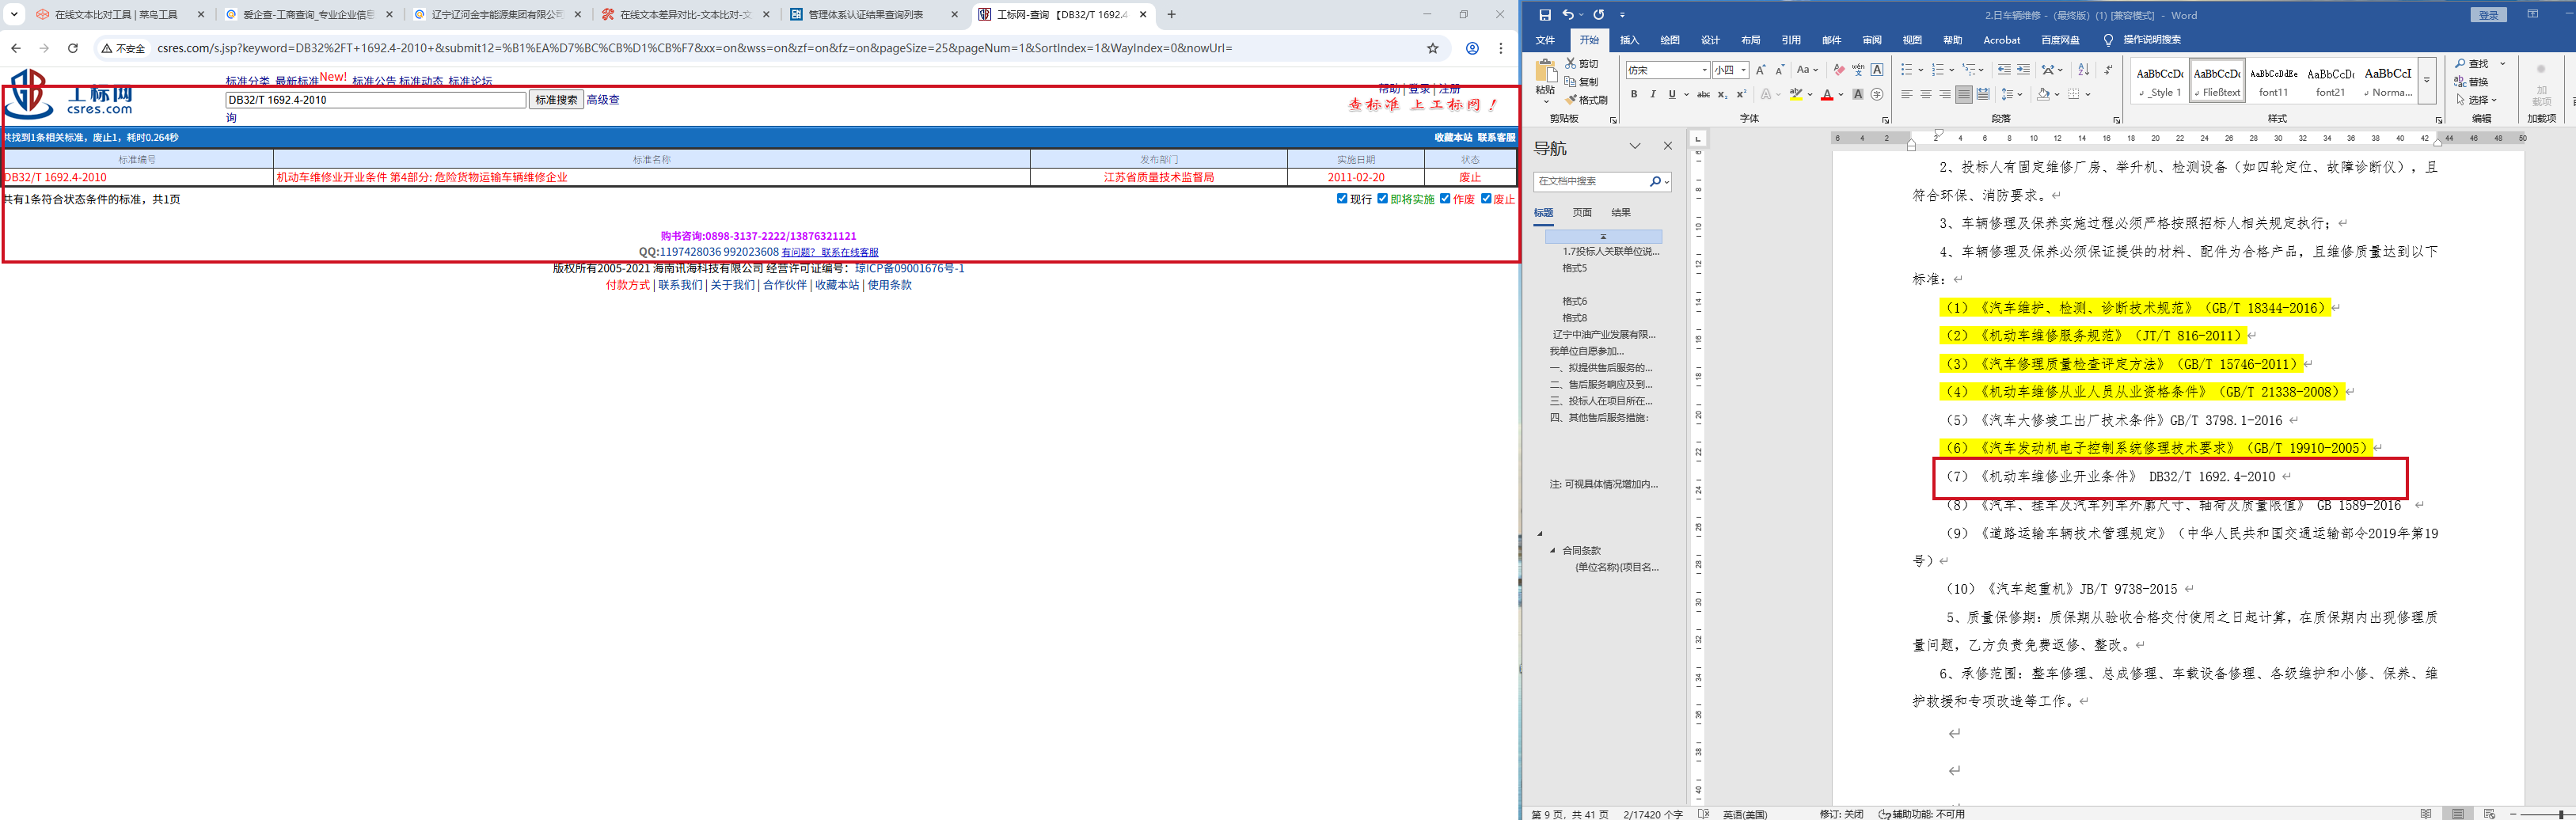Image resolution: width=2576 pixels, height=820 pixels.
Task: Close the navigation pane with the X
Action: (1668, 146)
